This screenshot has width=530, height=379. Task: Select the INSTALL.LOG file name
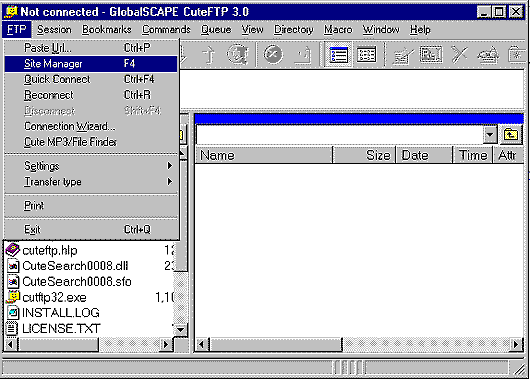[x=61, y=313]
